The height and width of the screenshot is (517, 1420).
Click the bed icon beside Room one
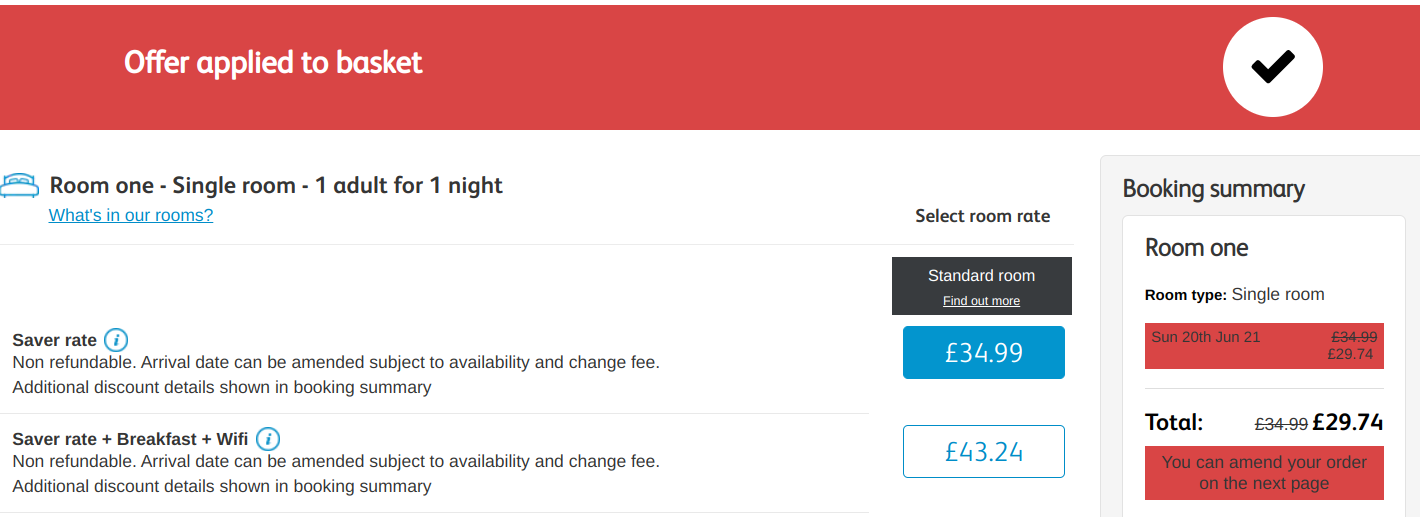[20, 186]
